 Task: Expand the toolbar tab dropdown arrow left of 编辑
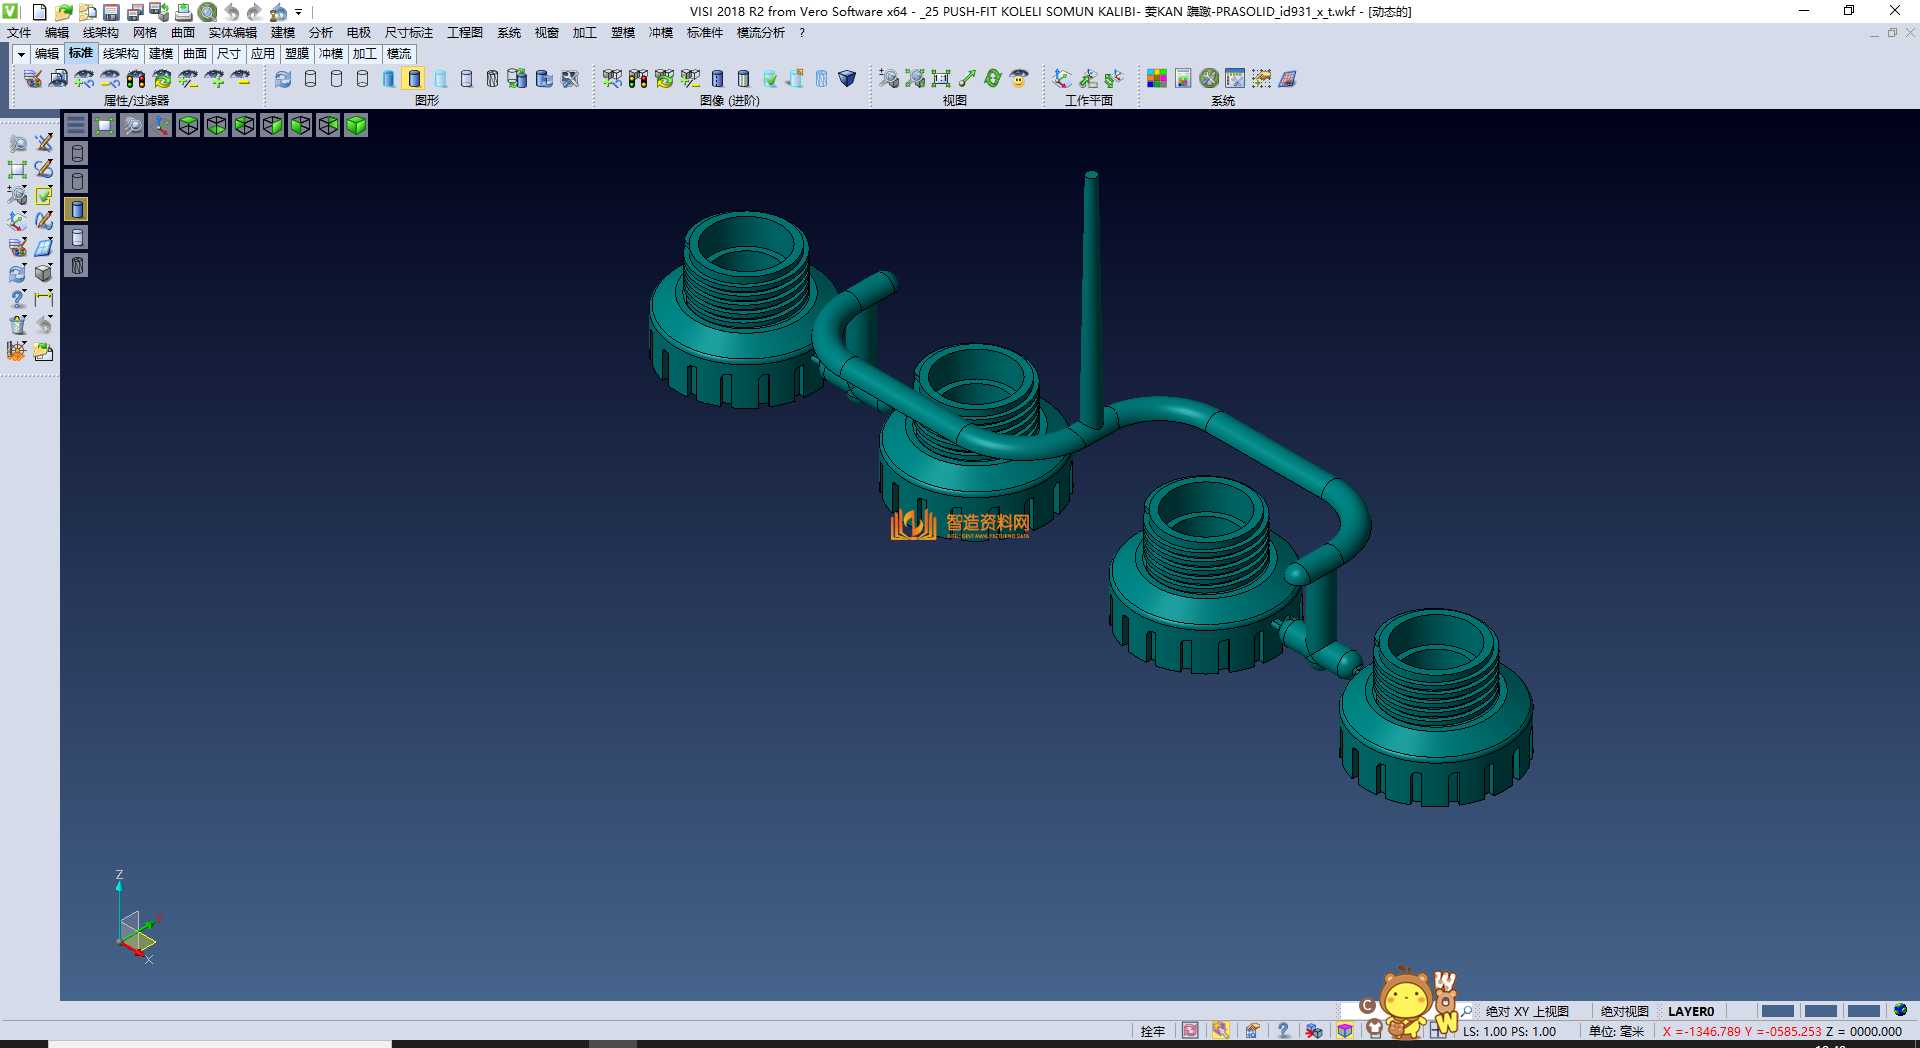click(21, 54)
